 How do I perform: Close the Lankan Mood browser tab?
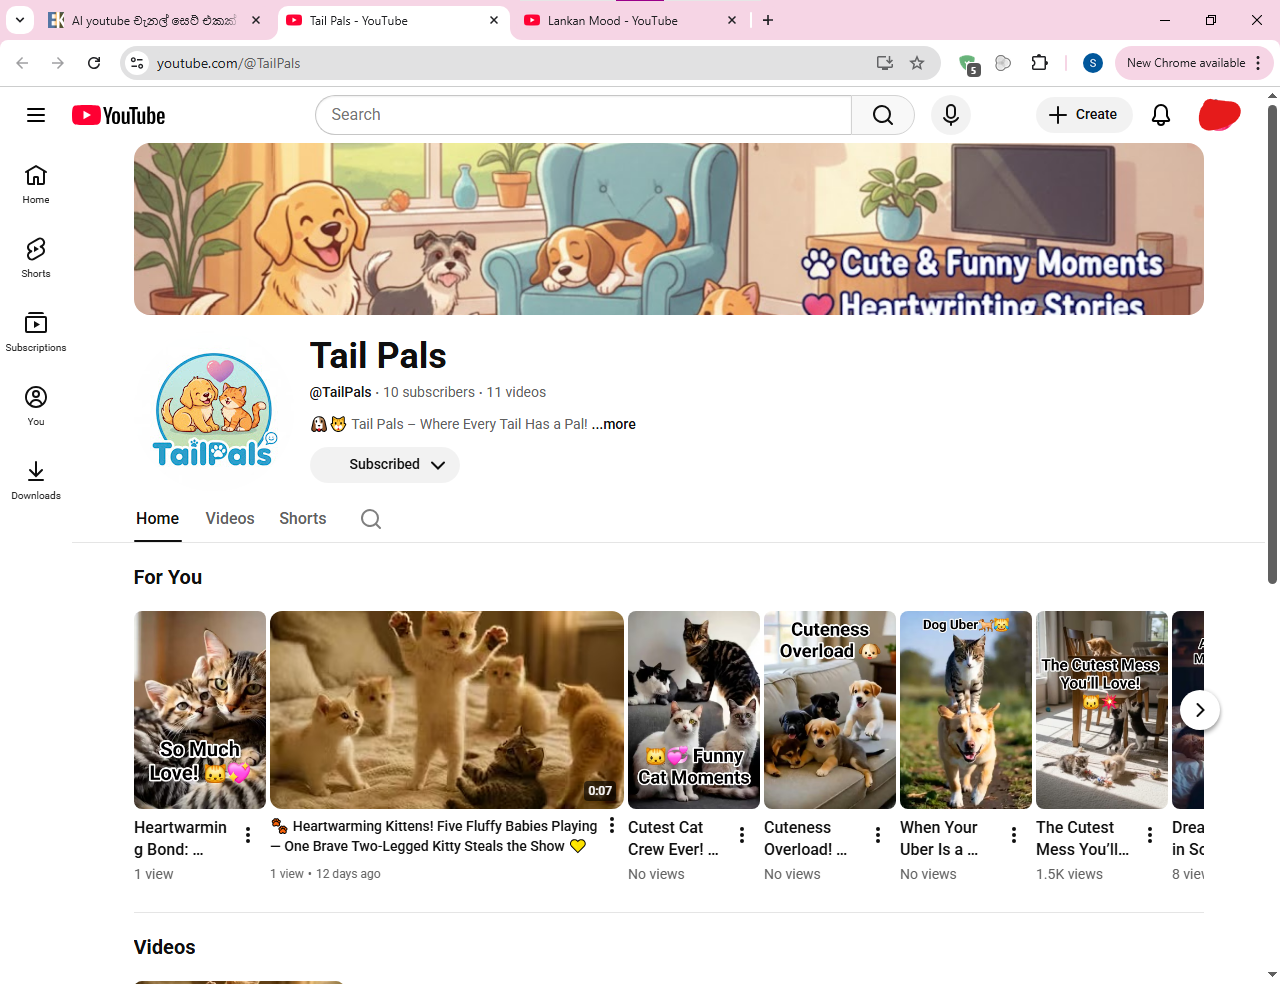coord(732,20)
